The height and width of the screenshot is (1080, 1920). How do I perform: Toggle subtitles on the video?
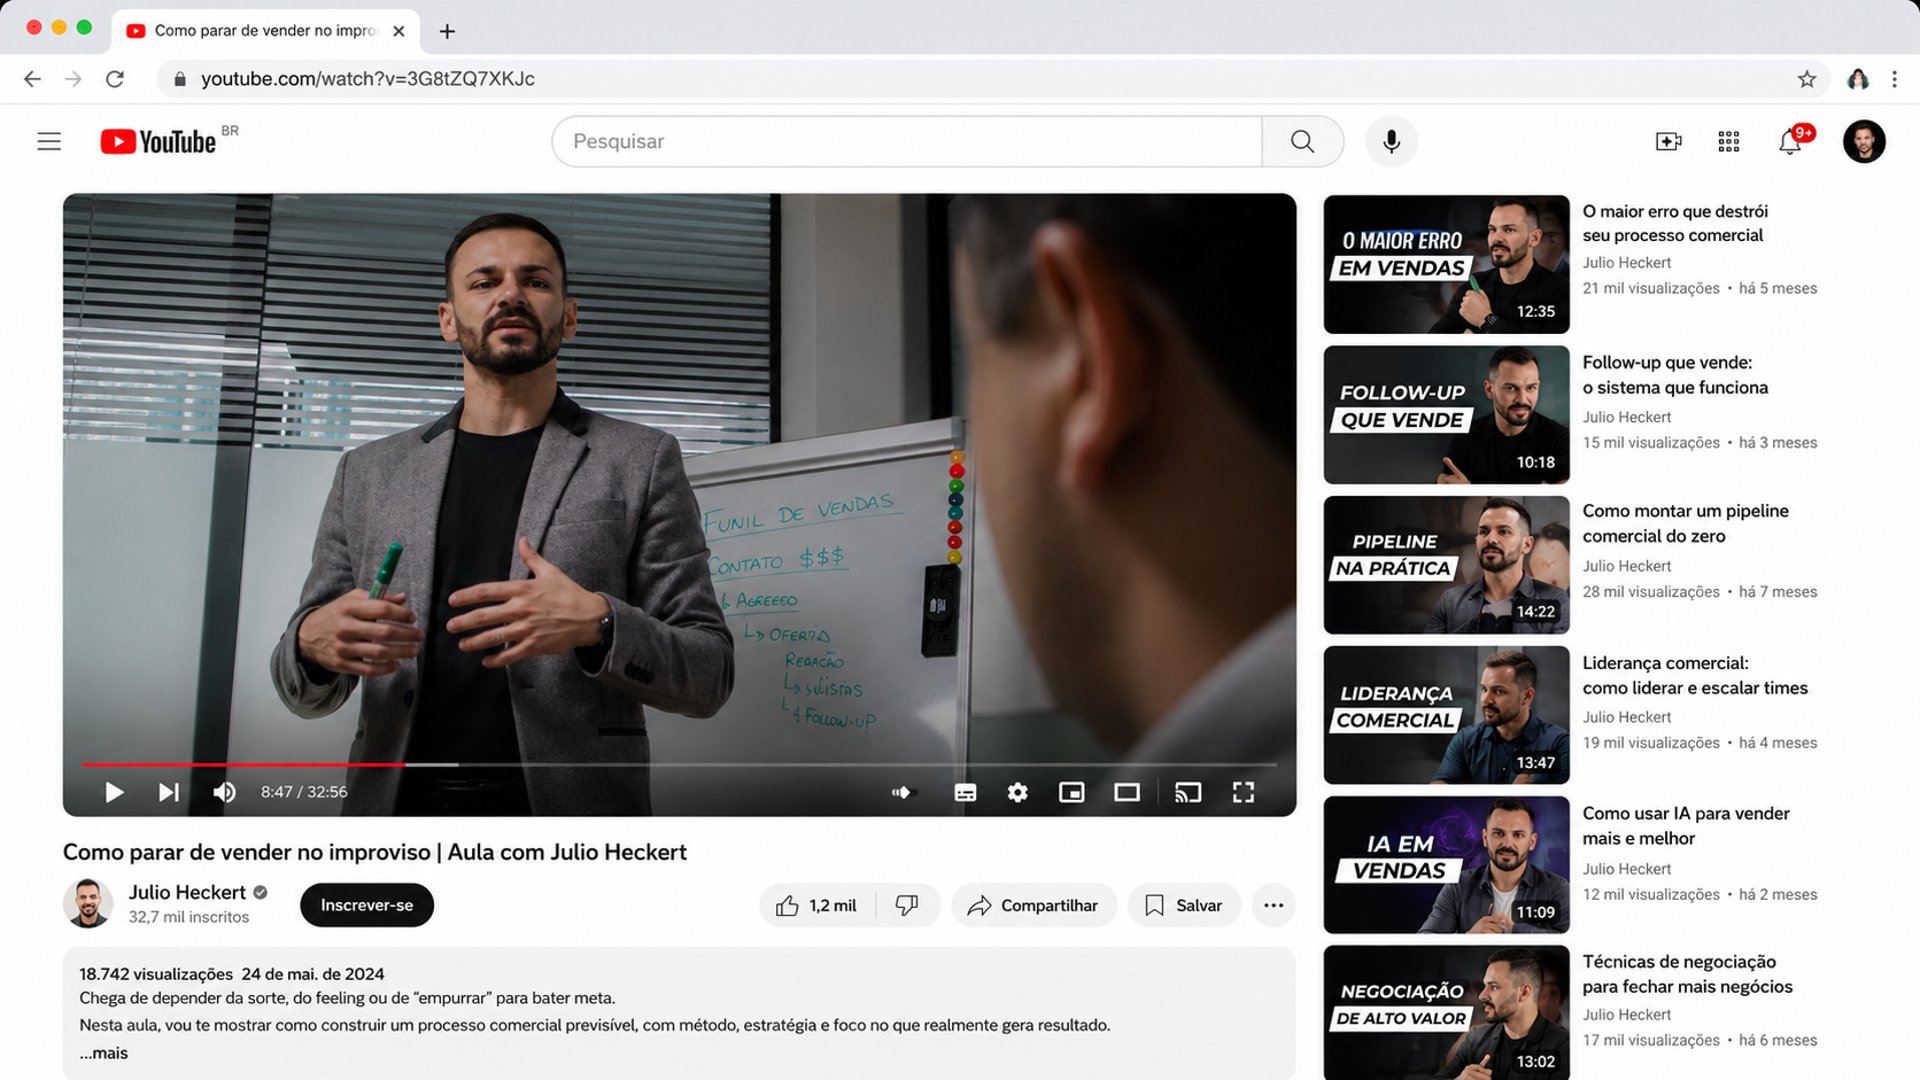[x=965, y=793]
